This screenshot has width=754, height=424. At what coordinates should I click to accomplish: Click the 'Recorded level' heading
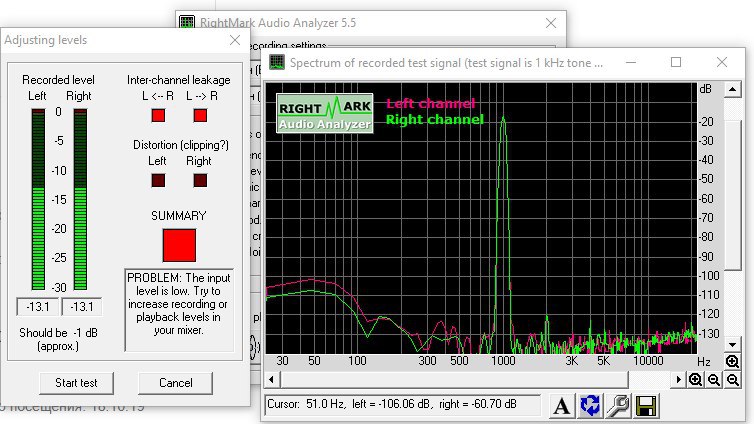(x=58, y=80)
